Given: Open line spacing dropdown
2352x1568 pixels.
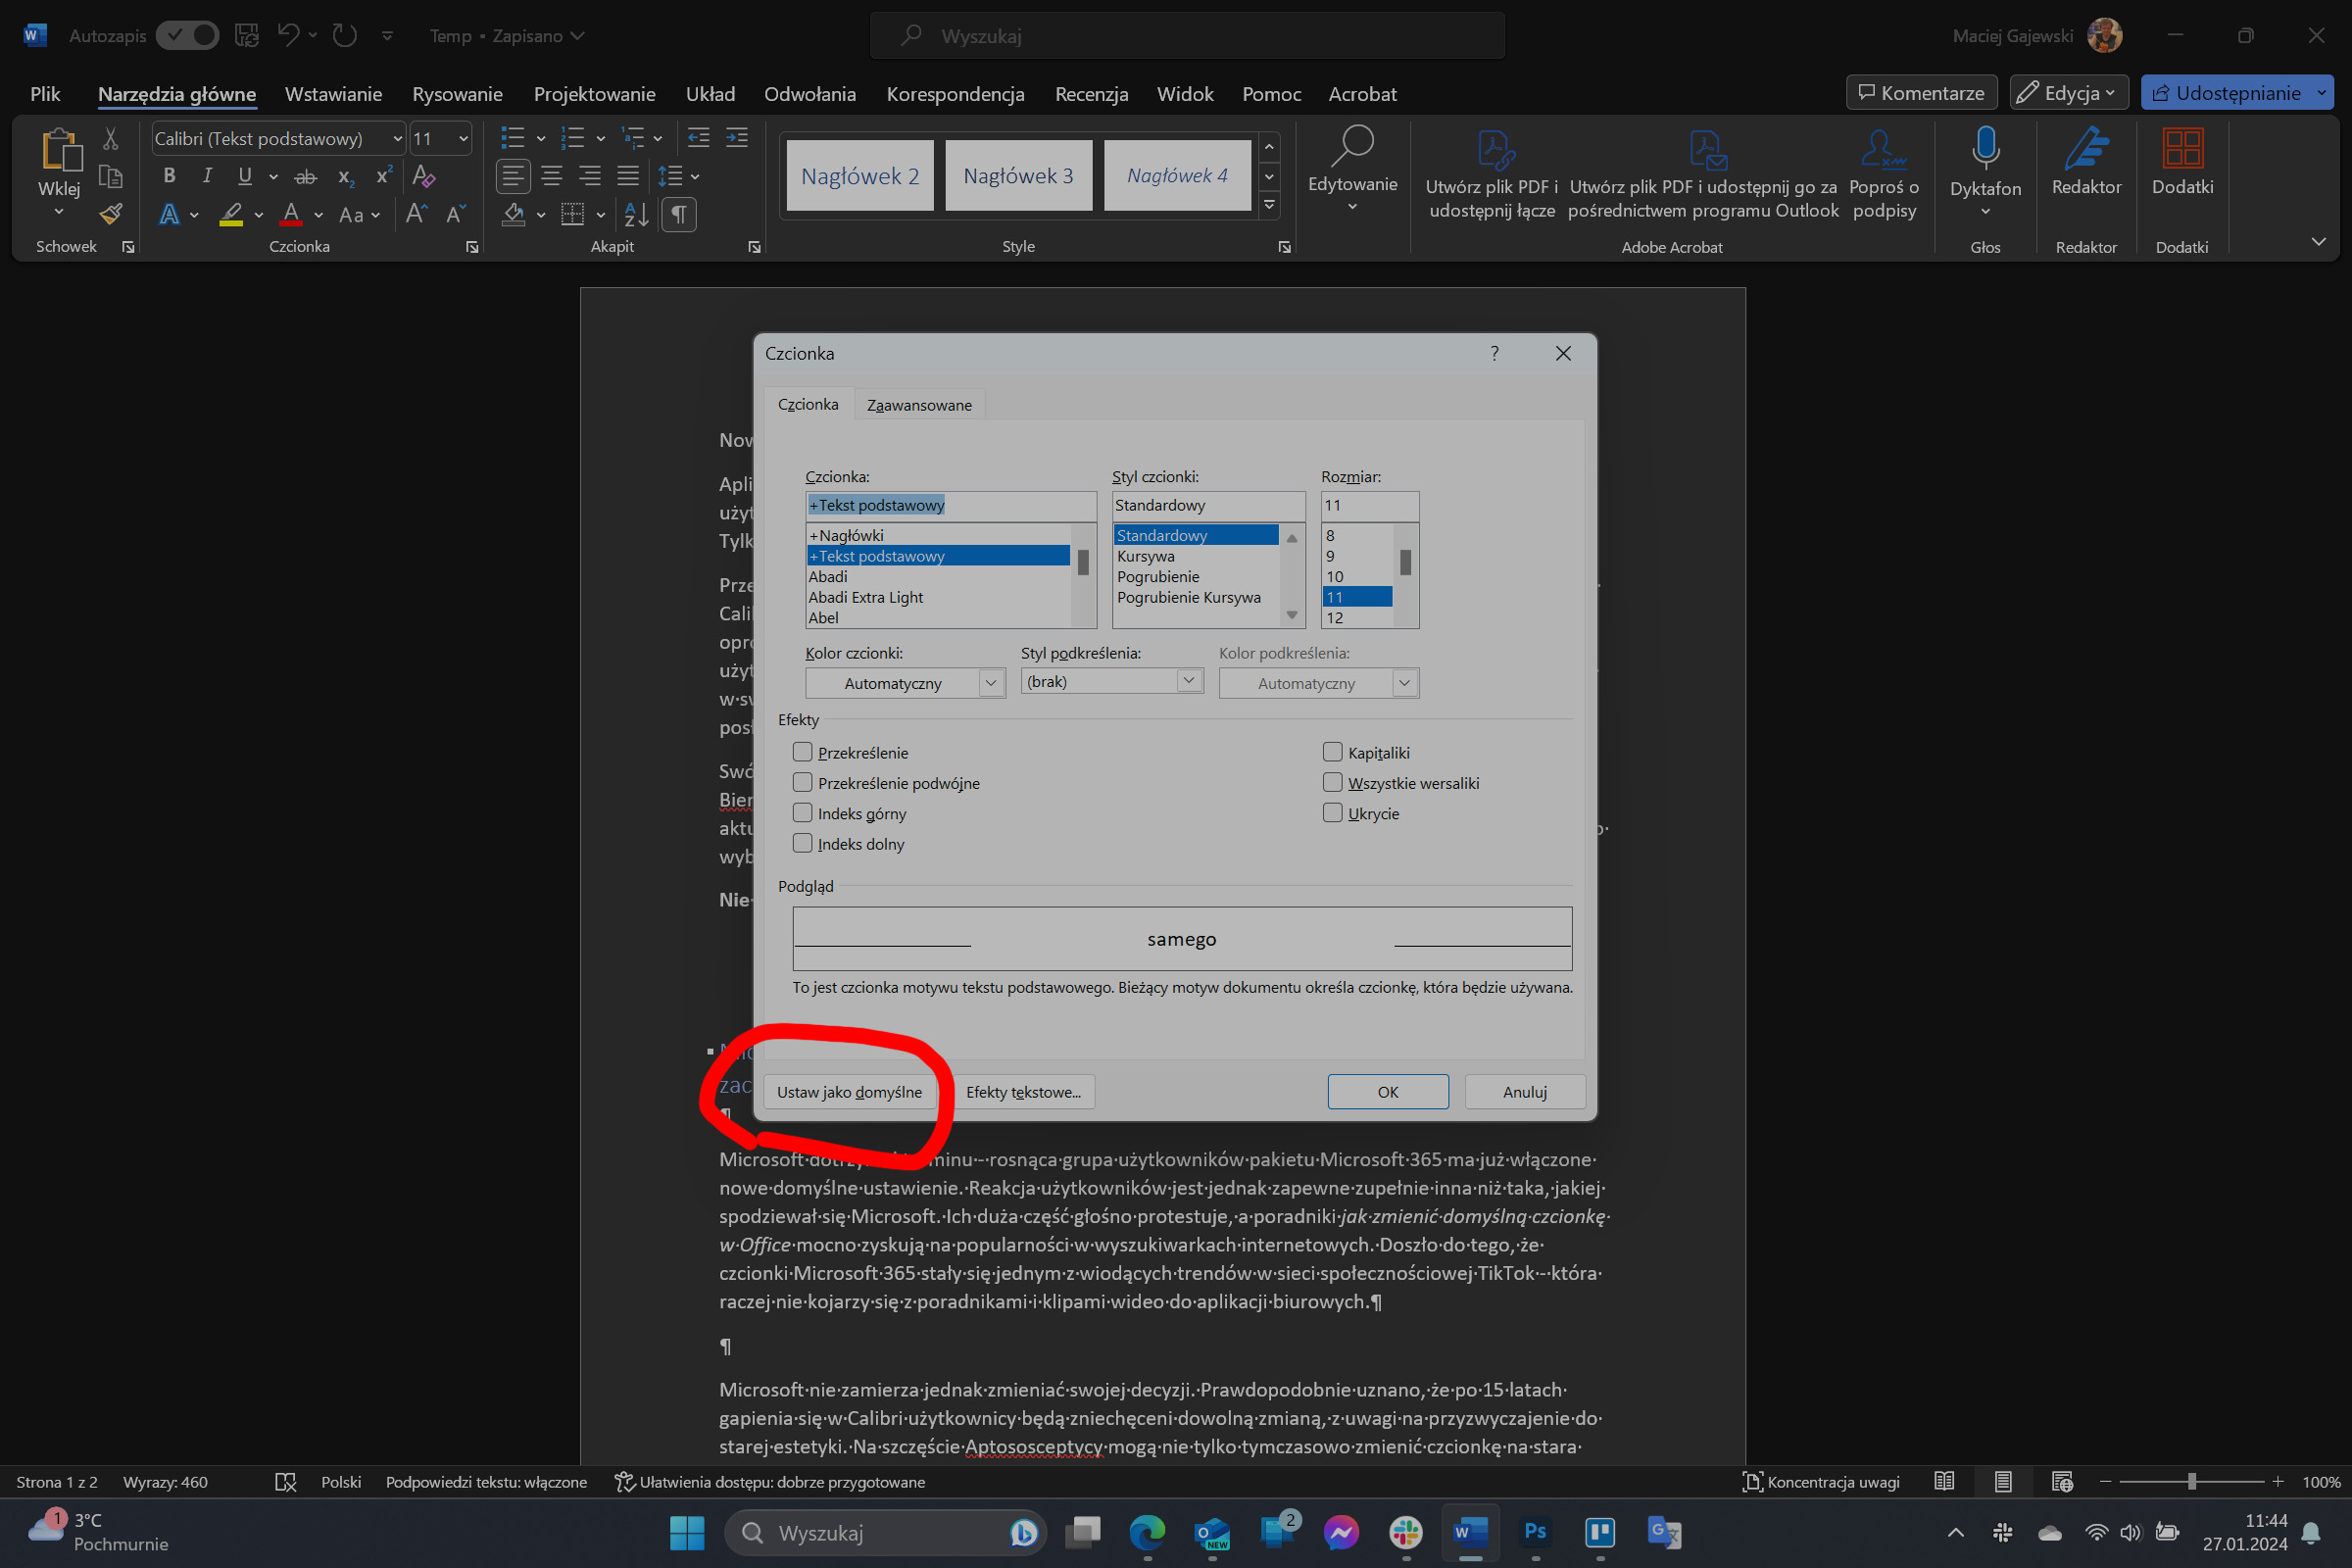Looking at the screenshot, I should (x=680, y=177).
